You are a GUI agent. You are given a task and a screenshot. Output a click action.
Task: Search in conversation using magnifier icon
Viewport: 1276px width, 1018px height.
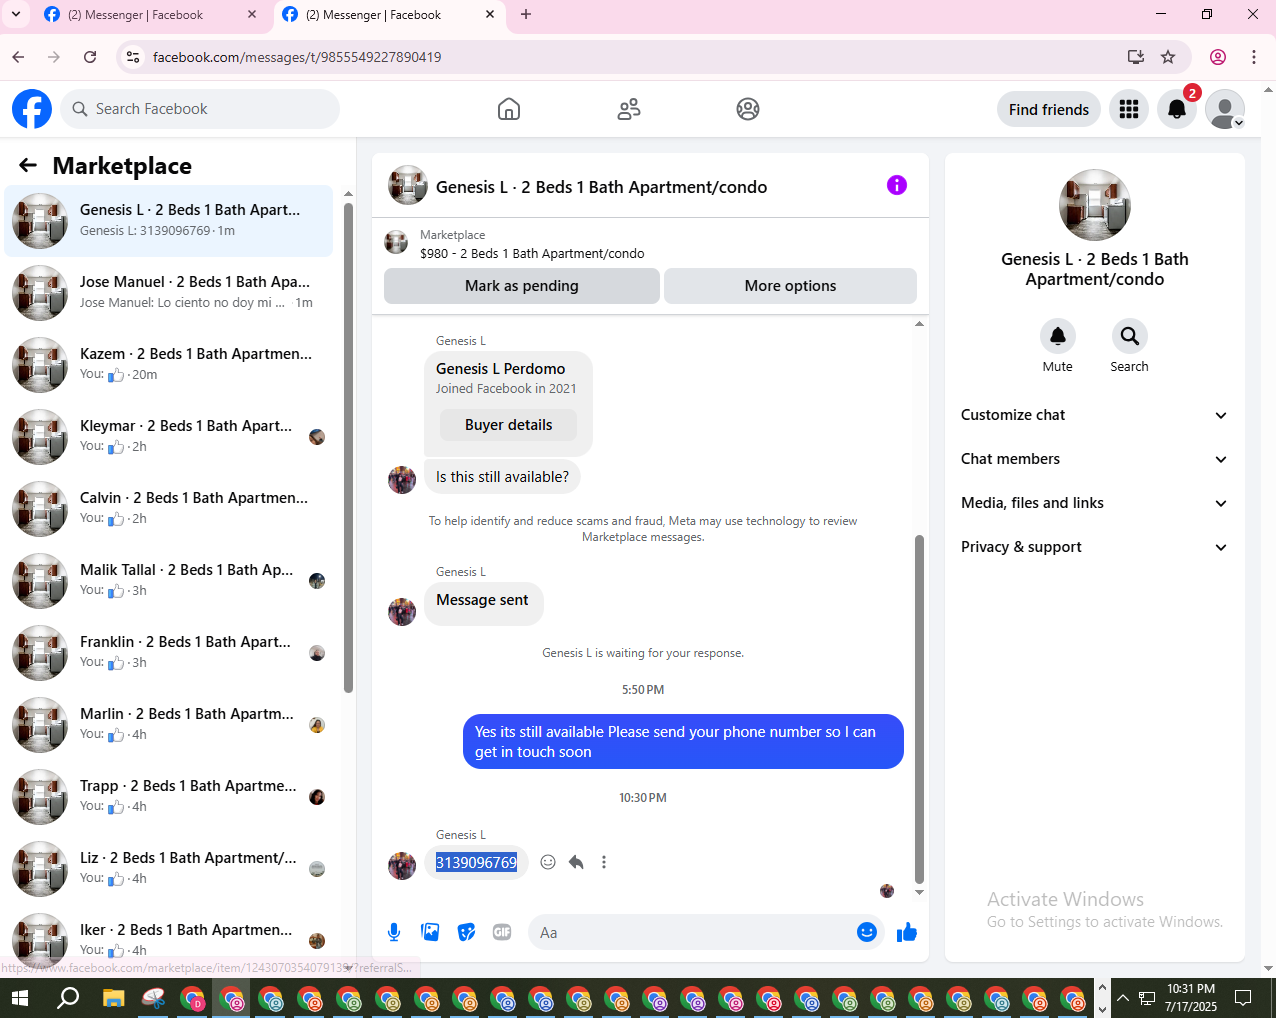coord(1130,336)
